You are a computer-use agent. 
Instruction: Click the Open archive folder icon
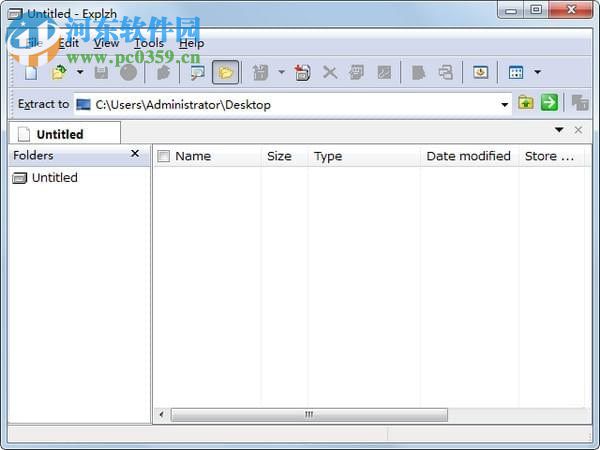pos(59,72)
